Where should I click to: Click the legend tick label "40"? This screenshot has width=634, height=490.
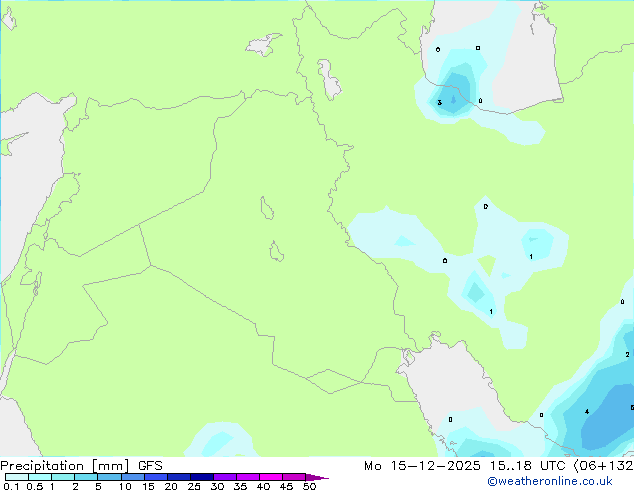[x=263, y=486]
